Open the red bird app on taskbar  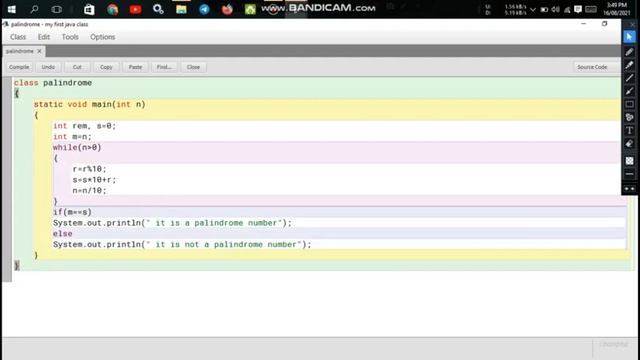[x=227, y=9]
